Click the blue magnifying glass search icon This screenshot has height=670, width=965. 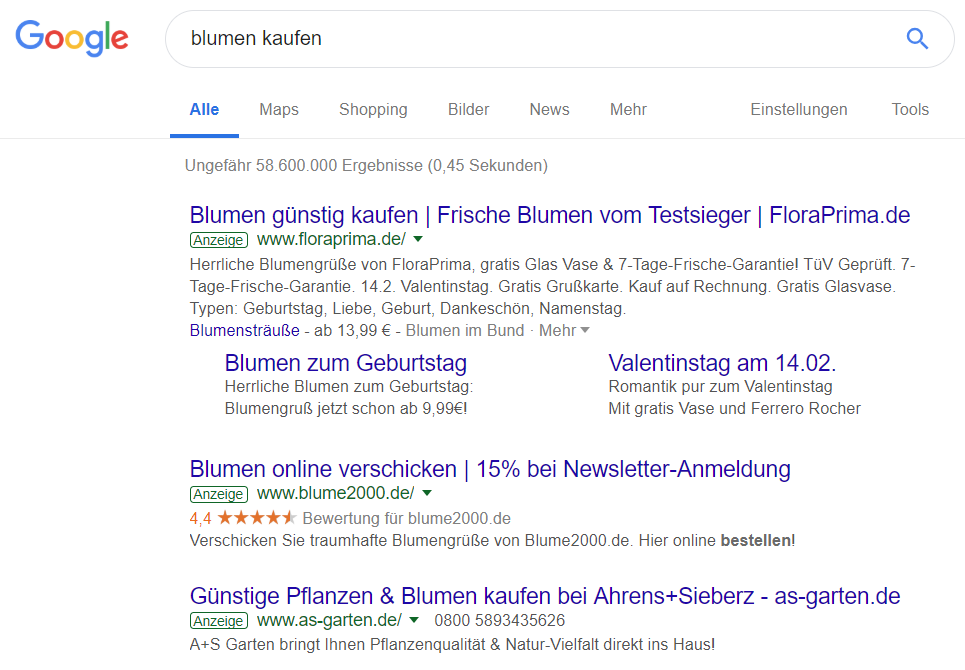[916, 38]
